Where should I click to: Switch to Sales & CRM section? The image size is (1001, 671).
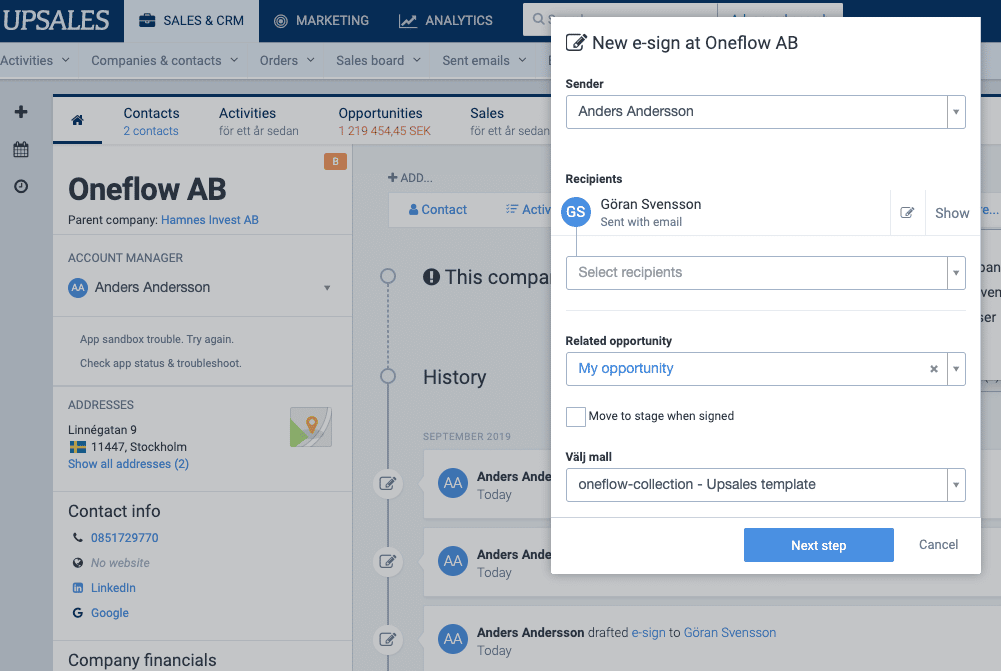pyautogui.click(x=192, y=21)
